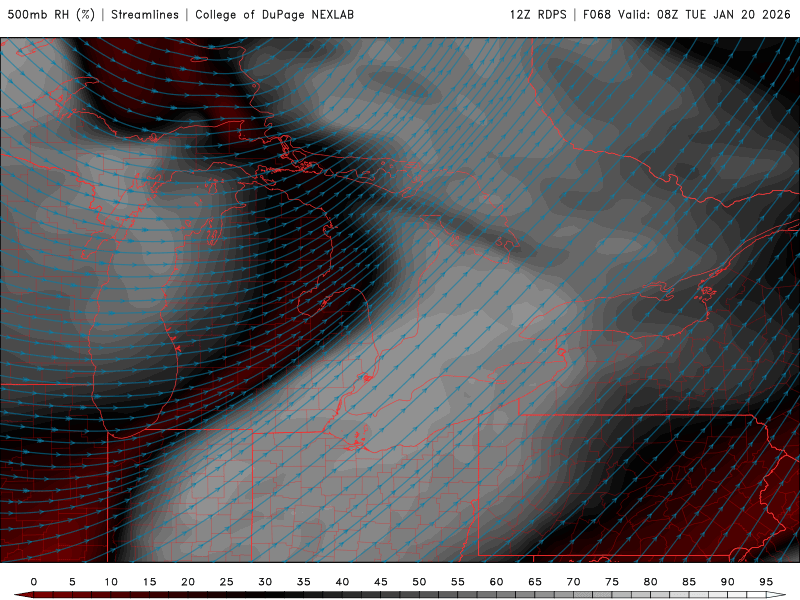Click the 95 label on the color scale

[x=766, y=582]
